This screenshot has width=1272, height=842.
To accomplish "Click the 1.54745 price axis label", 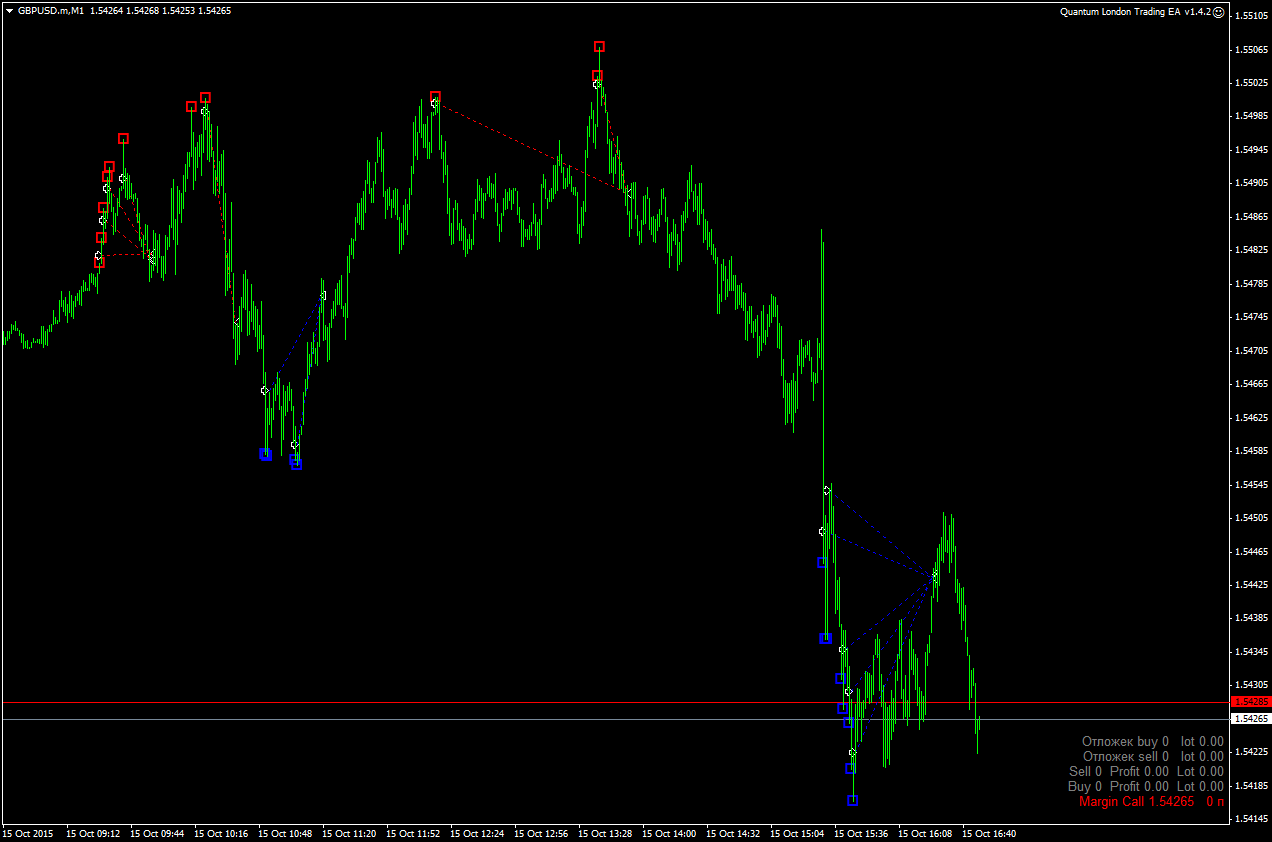I will point(1253,317).
